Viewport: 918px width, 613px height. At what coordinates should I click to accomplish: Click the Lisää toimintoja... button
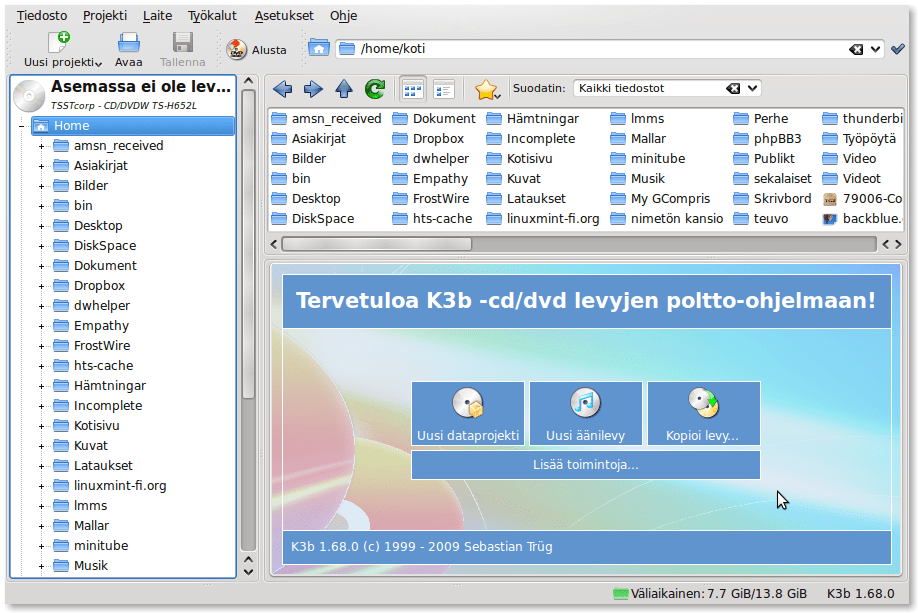point(585,465)
